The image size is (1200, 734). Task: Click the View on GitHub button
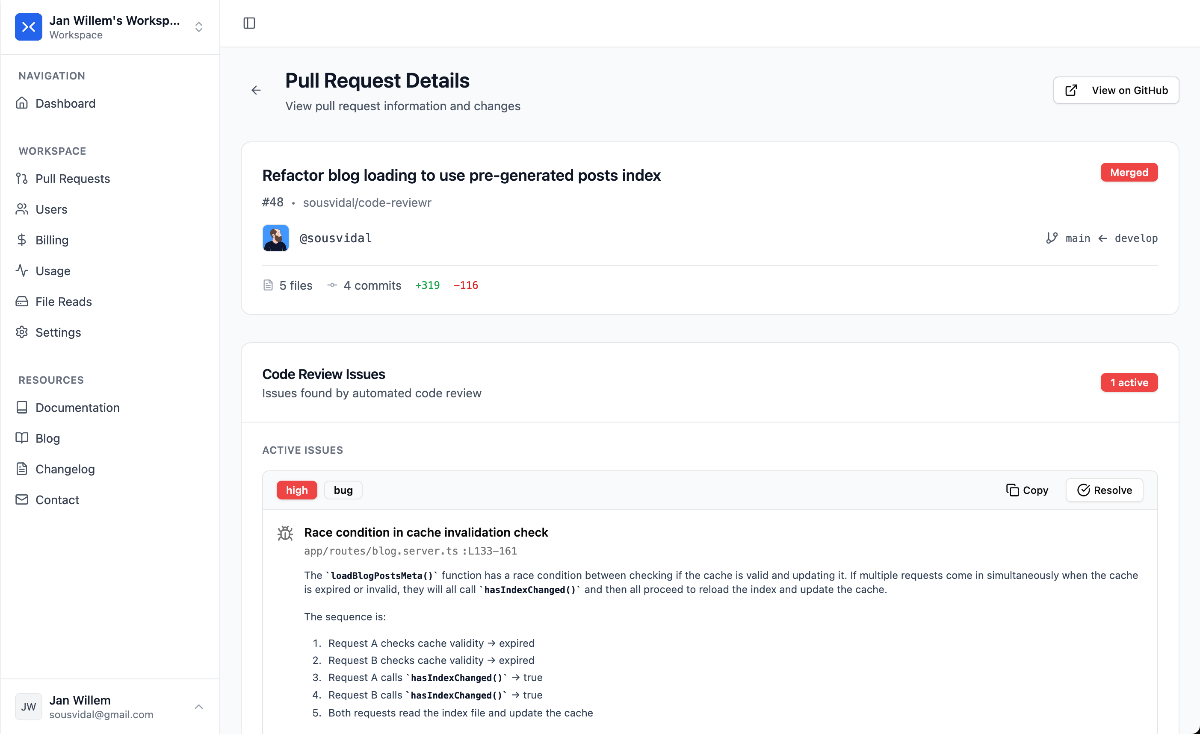[1116, 90]
